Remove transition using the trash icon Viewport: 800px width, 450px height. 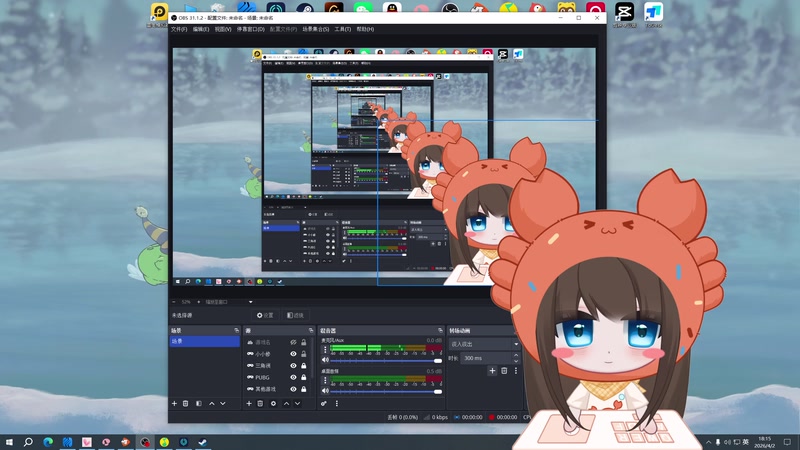[x=504, y=371]
